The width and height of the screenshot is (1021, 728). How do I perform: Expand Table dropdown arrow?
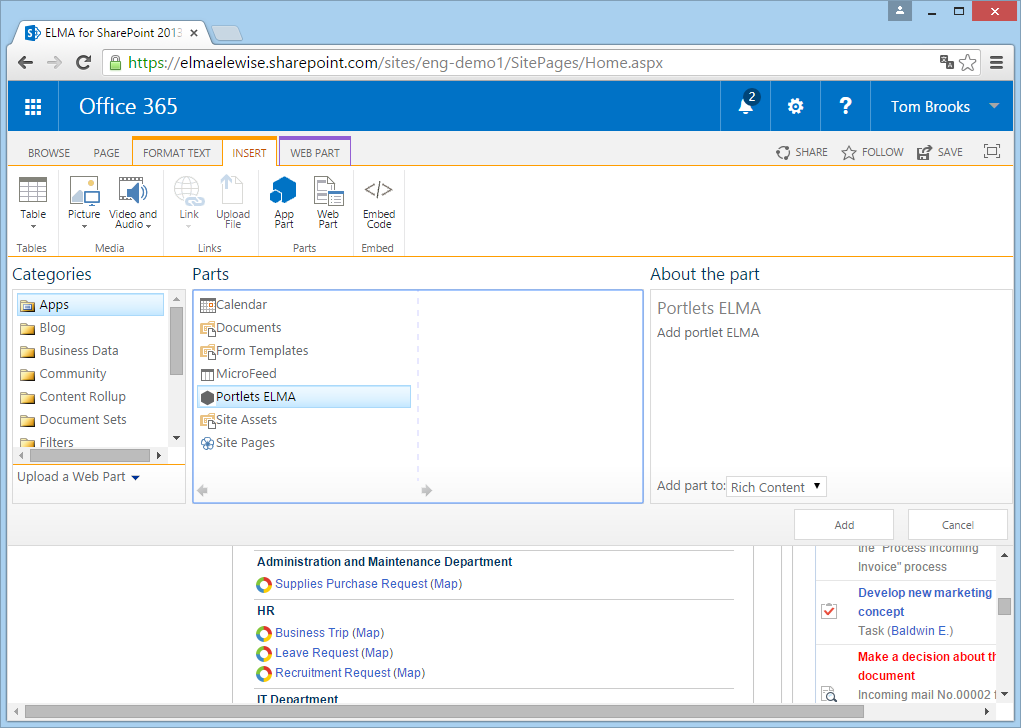coord(33,227)
